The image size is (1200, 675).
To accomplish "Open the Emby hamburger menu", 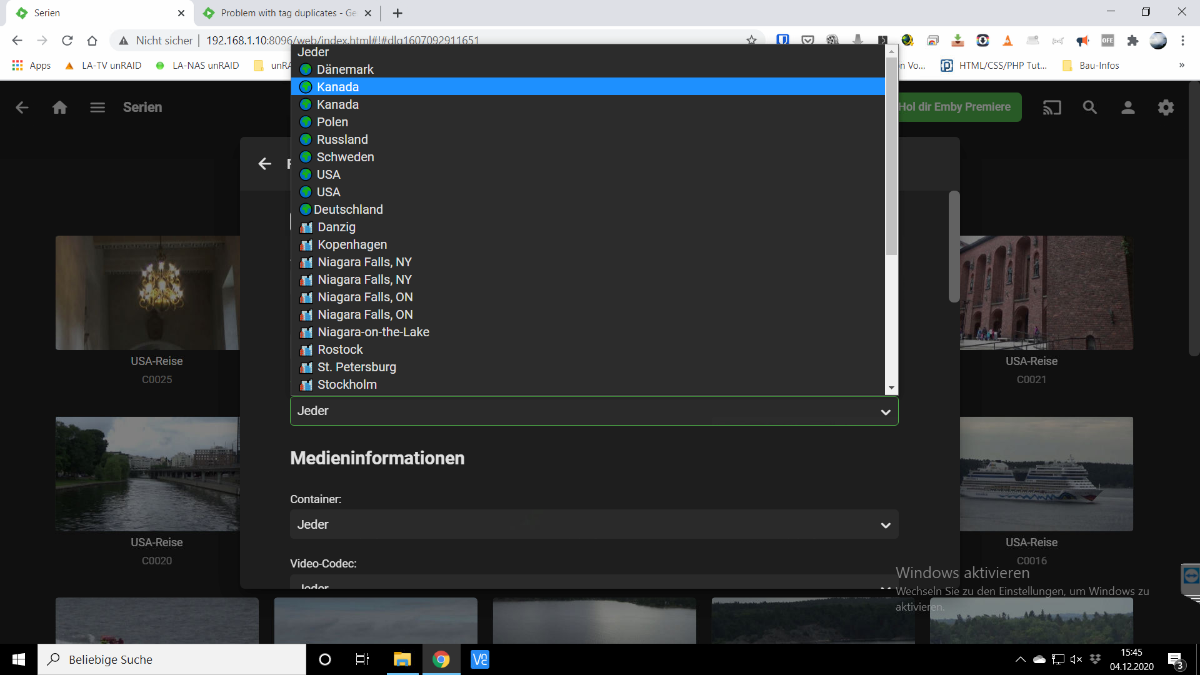I will click(x=97, y=107).
